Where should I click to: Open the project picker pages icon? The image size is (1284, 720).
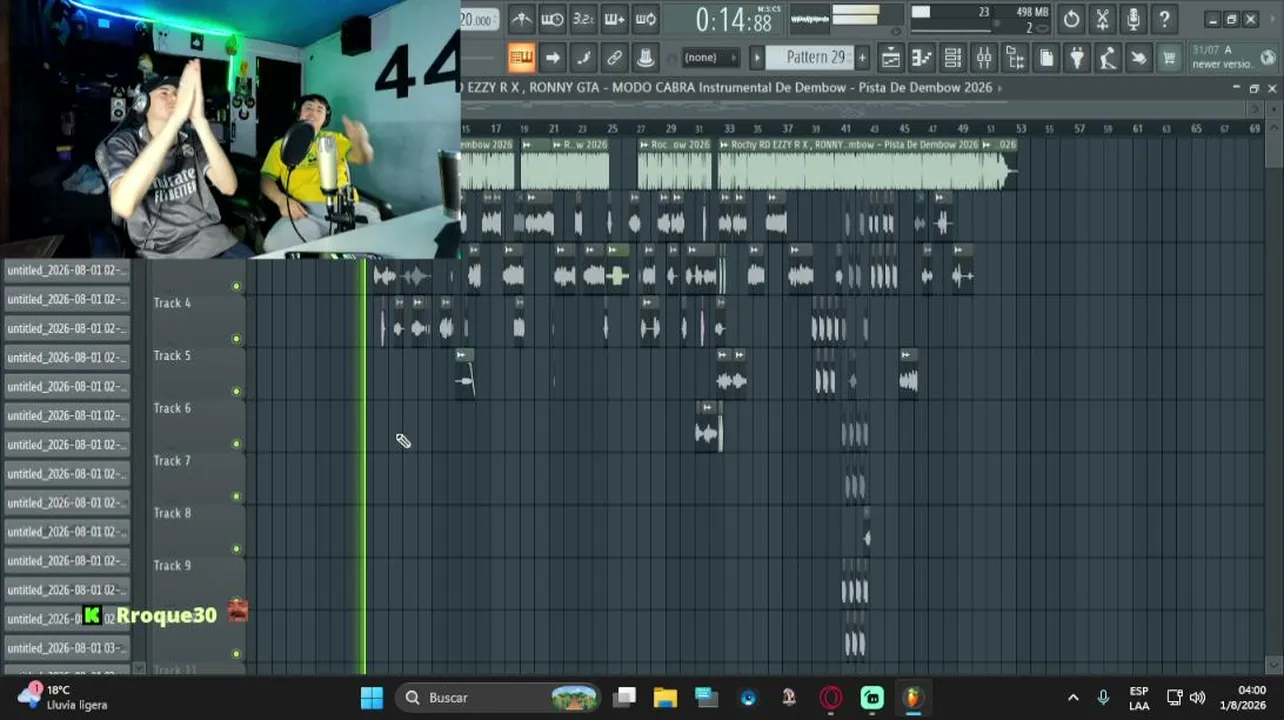[1046, 57]
